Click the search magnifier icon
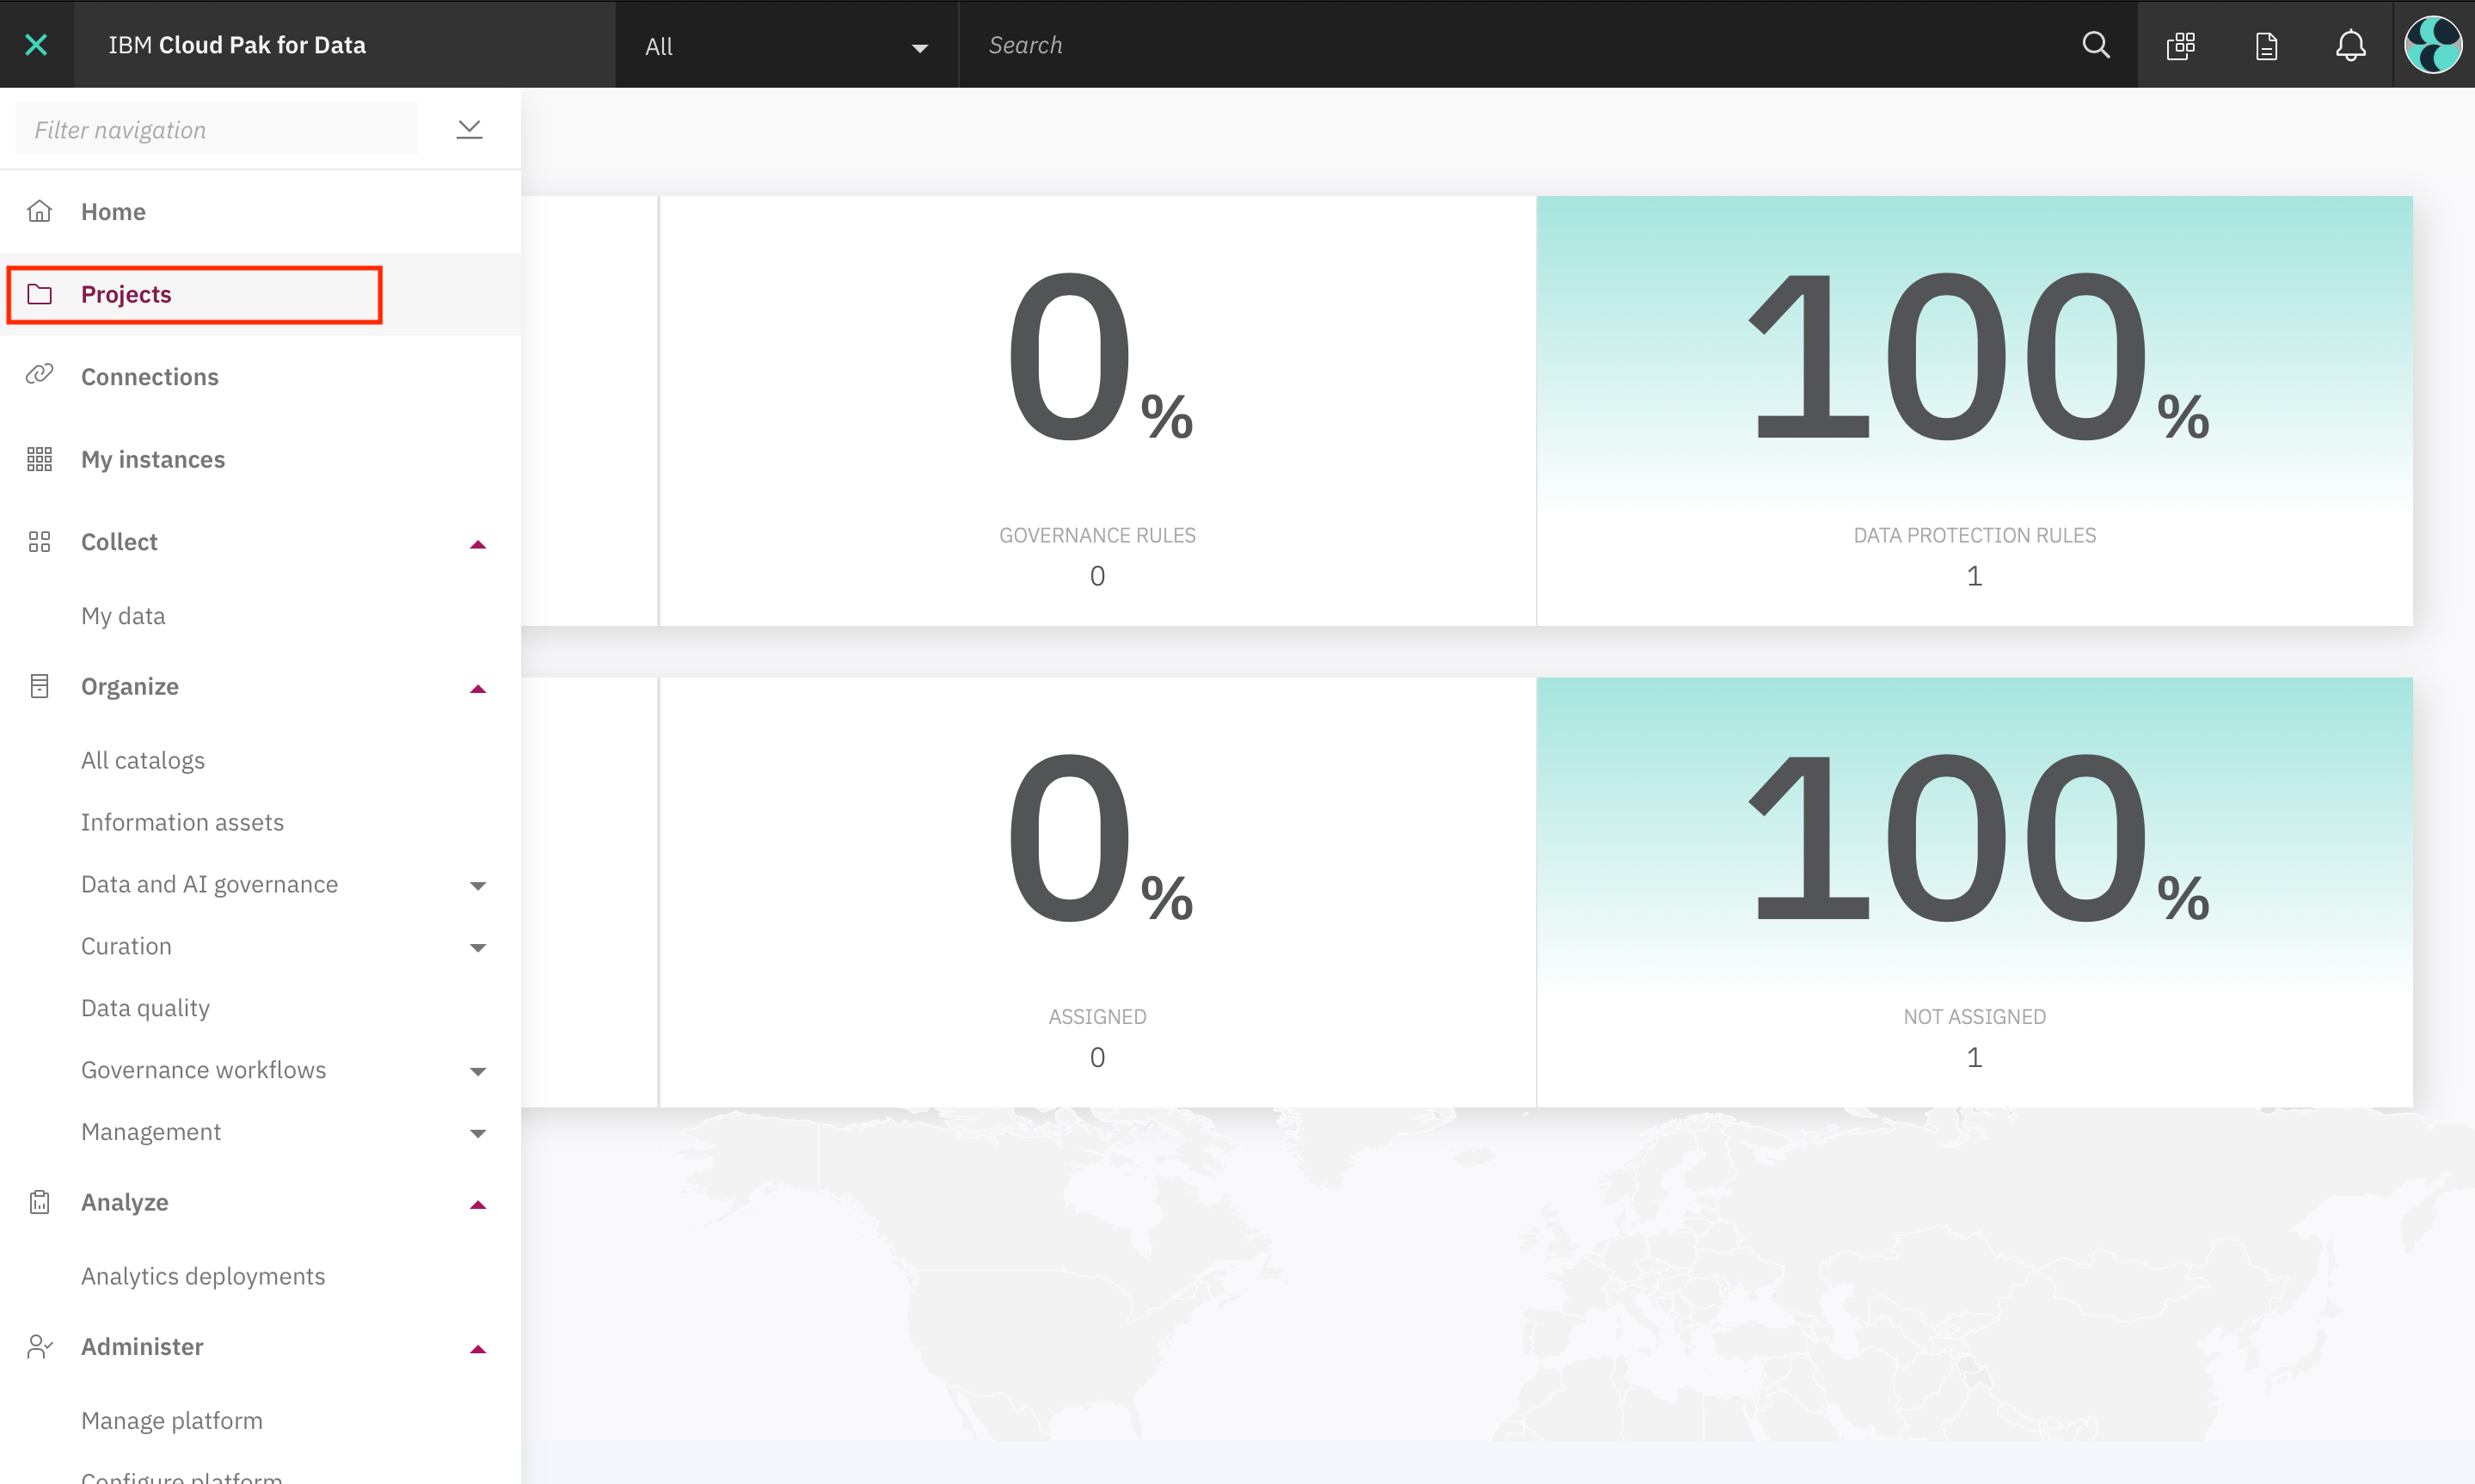 coord(2095,45)
